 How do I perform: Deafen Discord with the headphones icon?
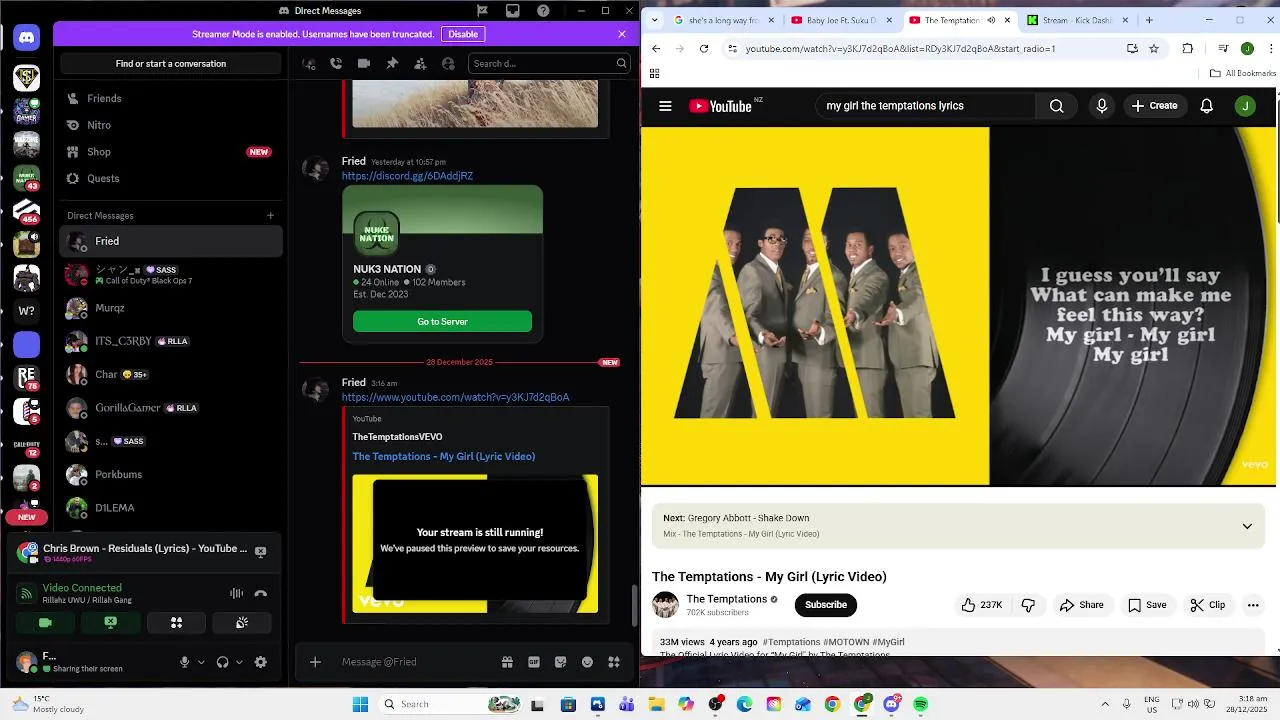[222, 662]
